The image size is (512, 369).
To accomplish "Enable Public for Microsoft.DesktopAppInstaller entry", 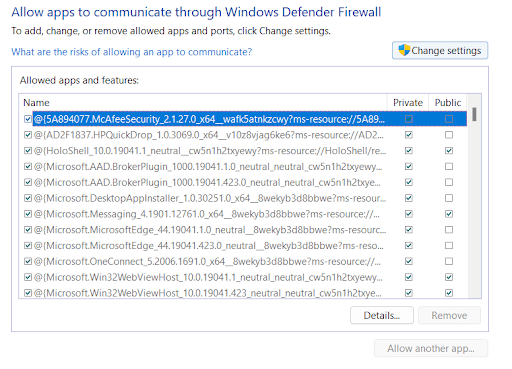I will tap(449, 198).
